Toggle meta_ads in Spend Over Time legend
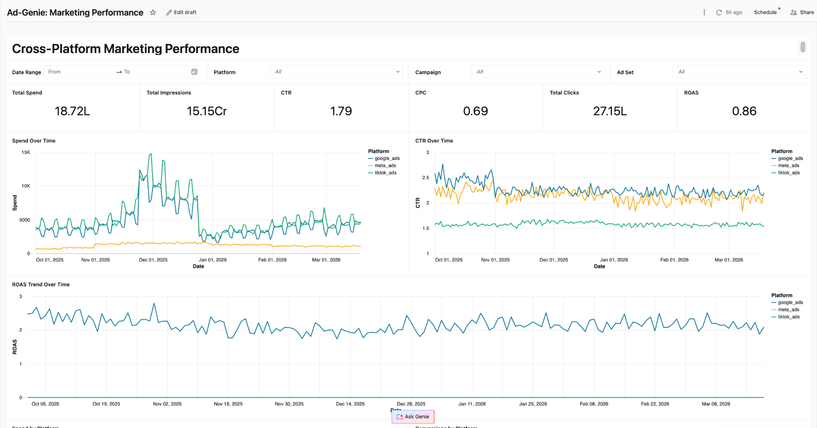 click(382, 166)
